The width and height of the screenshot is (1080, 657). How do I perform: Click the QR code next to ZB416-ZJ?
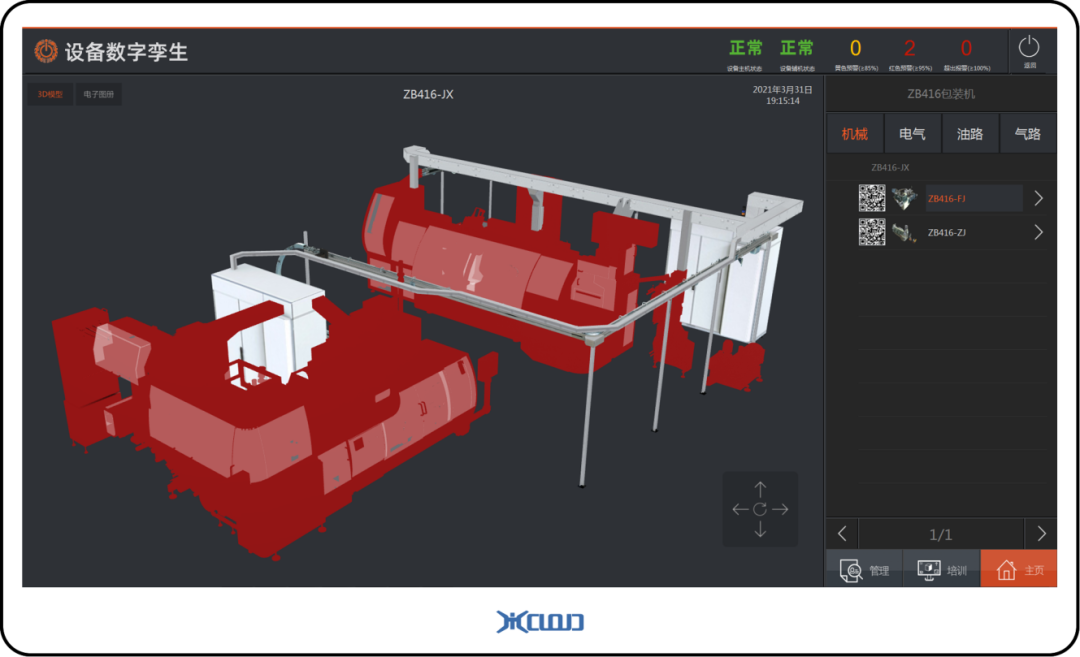point(872,232)
